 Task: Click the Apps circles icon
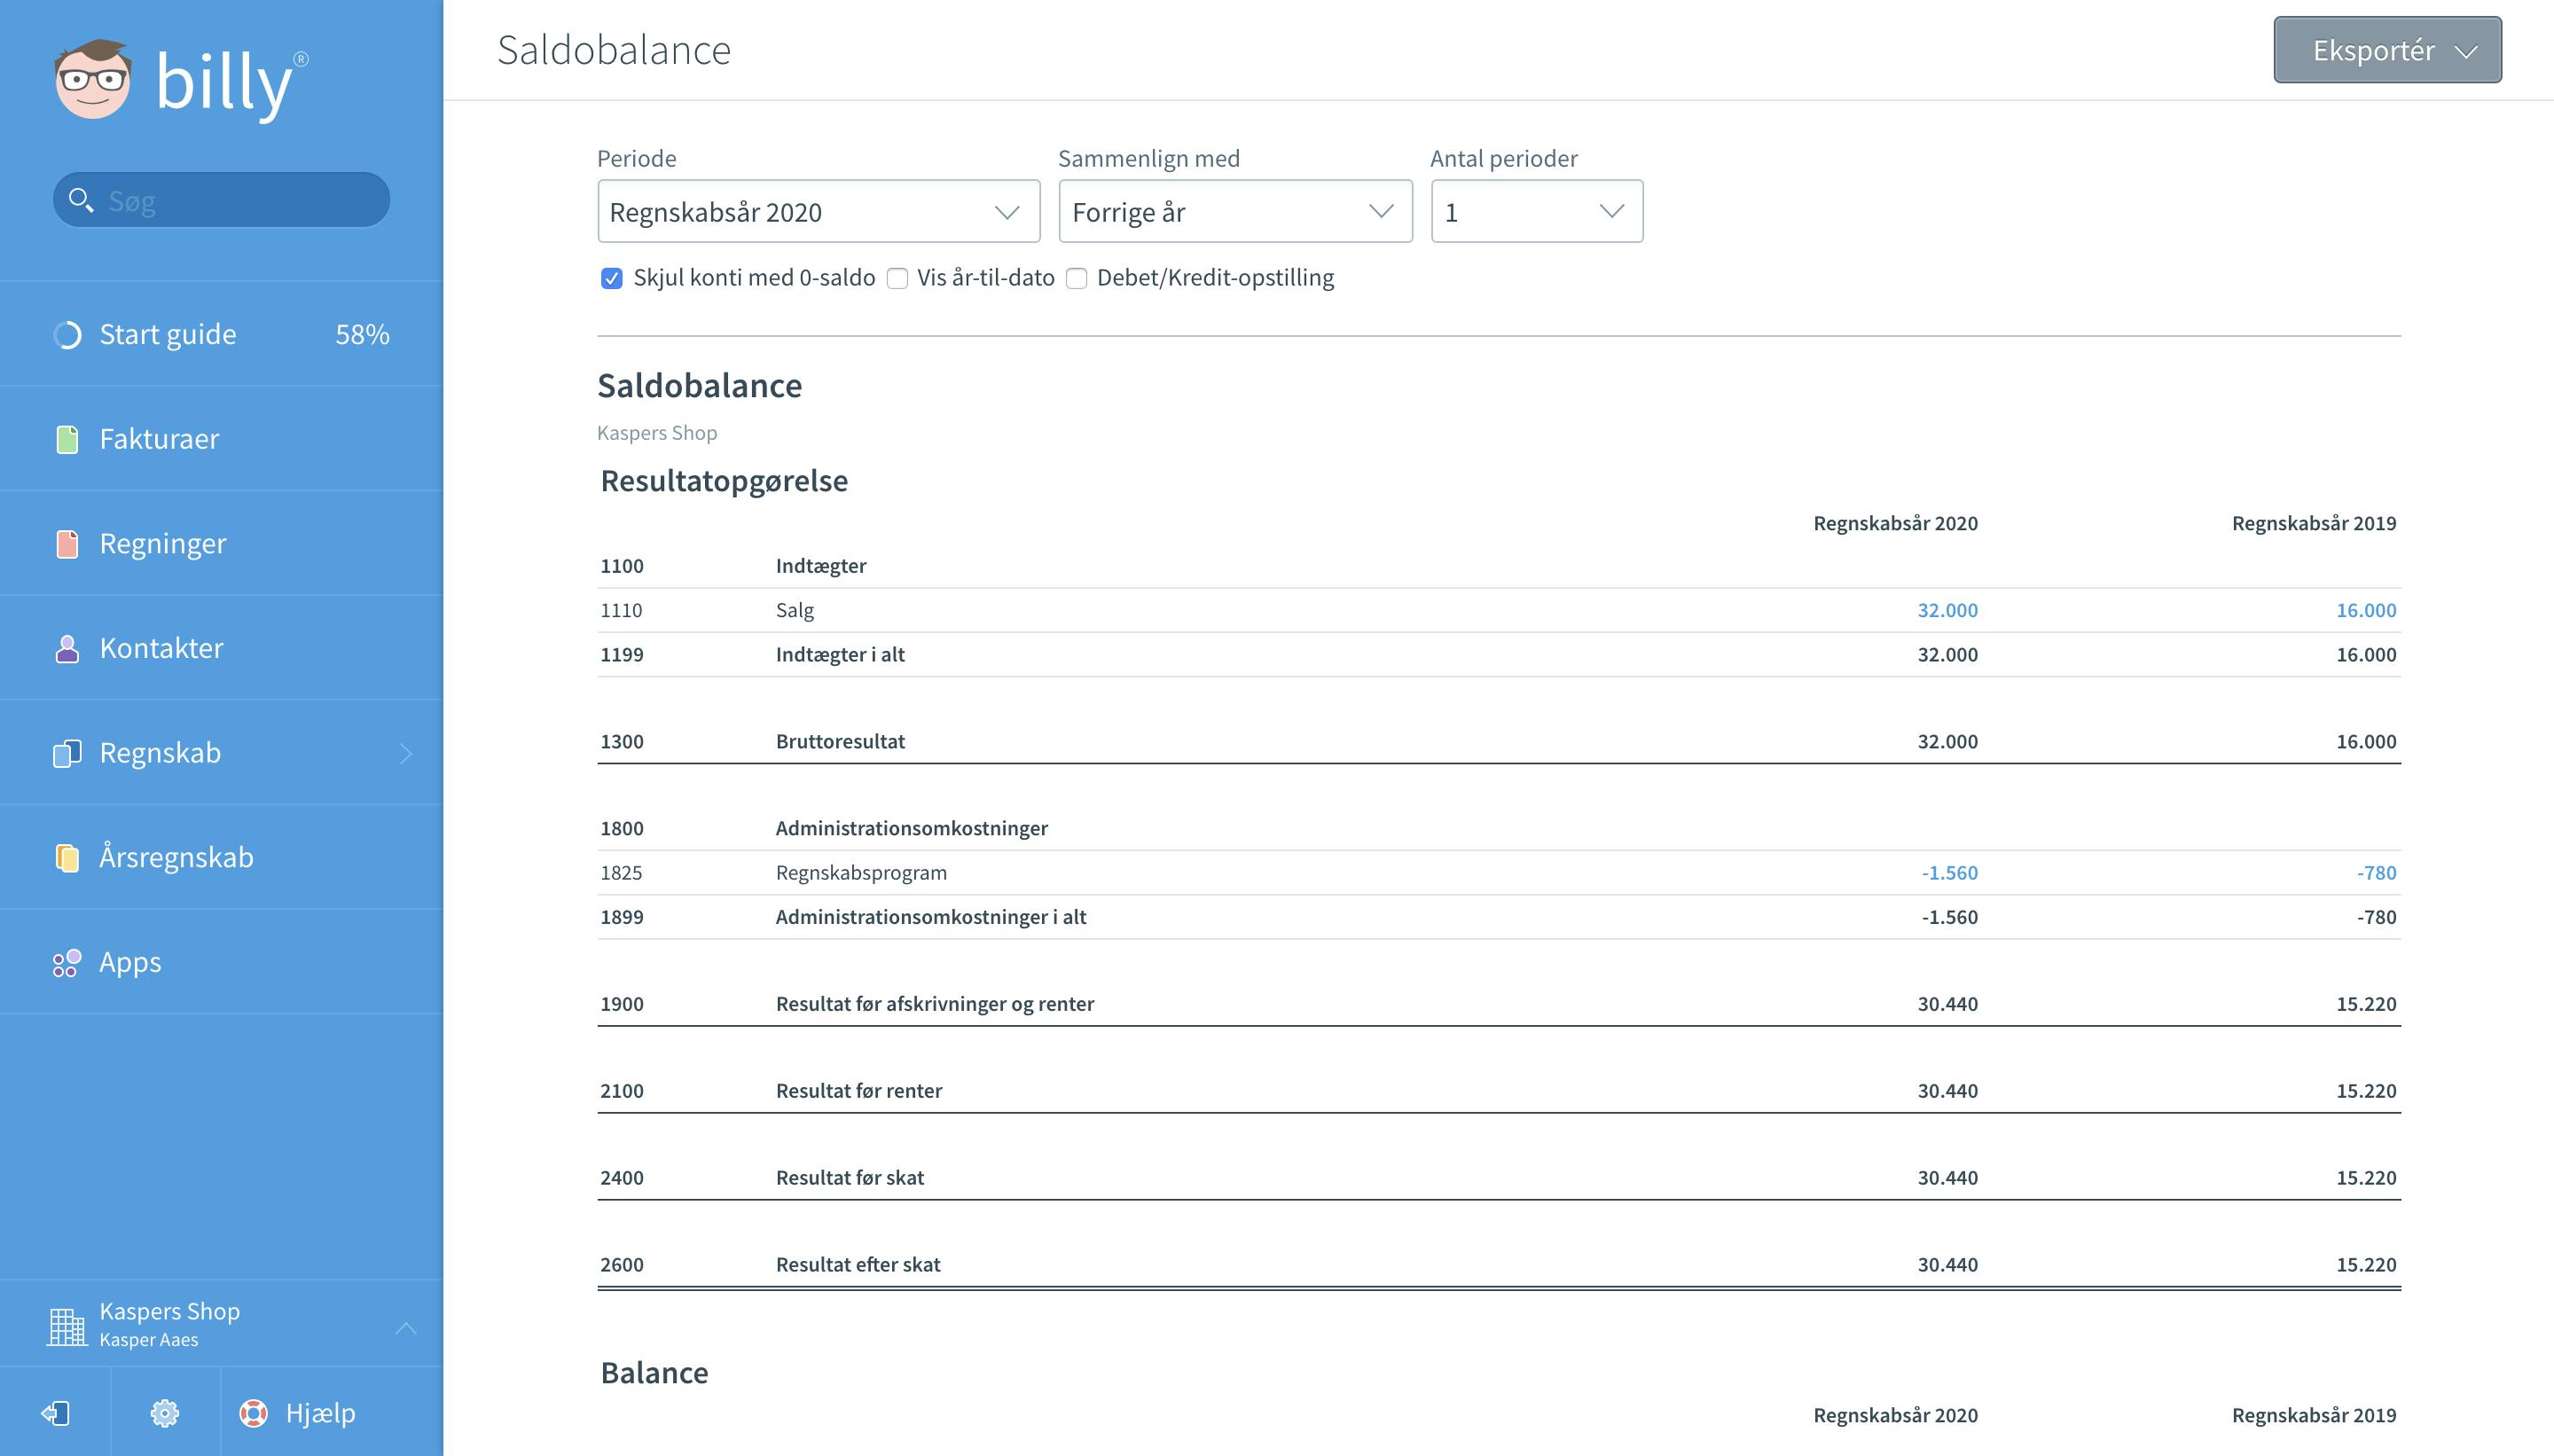[x=67, y=962]
